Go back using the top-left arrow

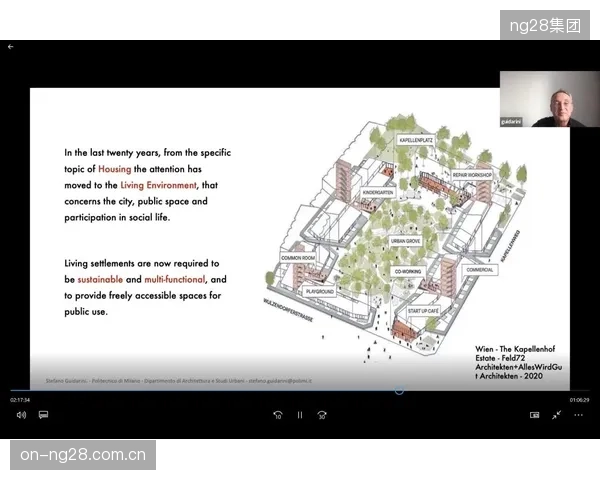tap(11, 47)
